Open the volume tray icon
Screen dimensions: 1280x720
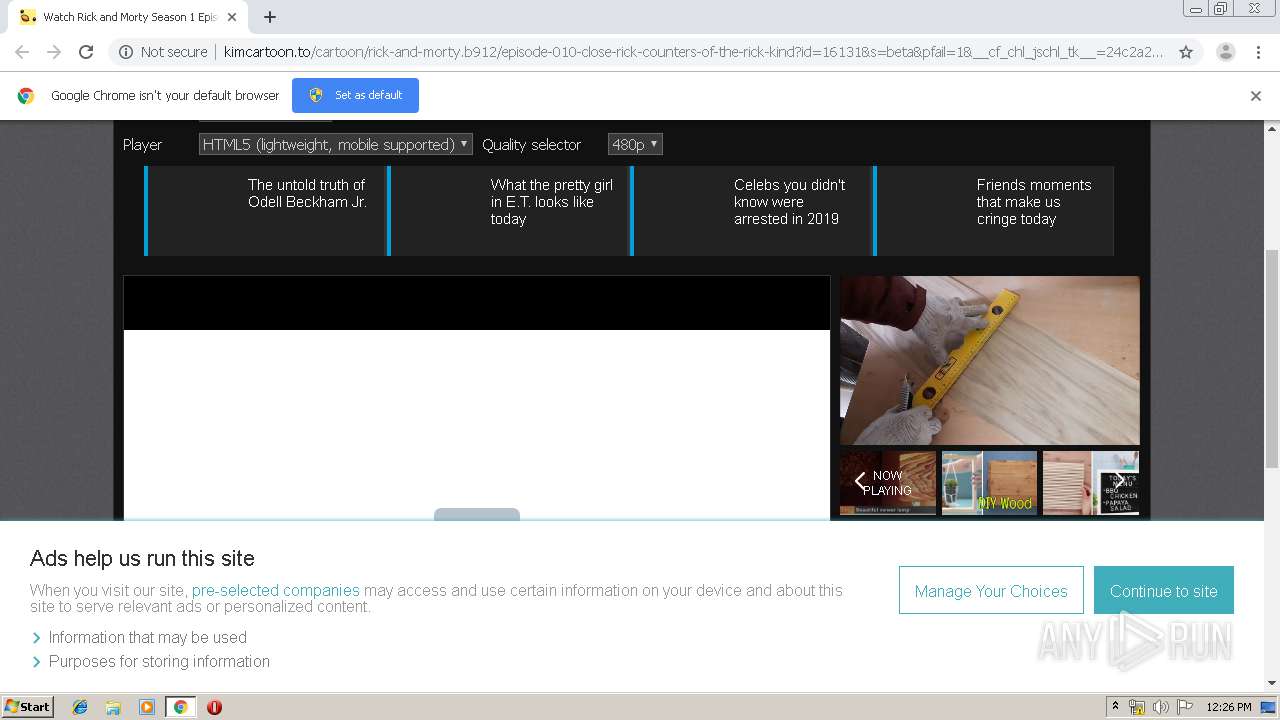coord(1161,707)
